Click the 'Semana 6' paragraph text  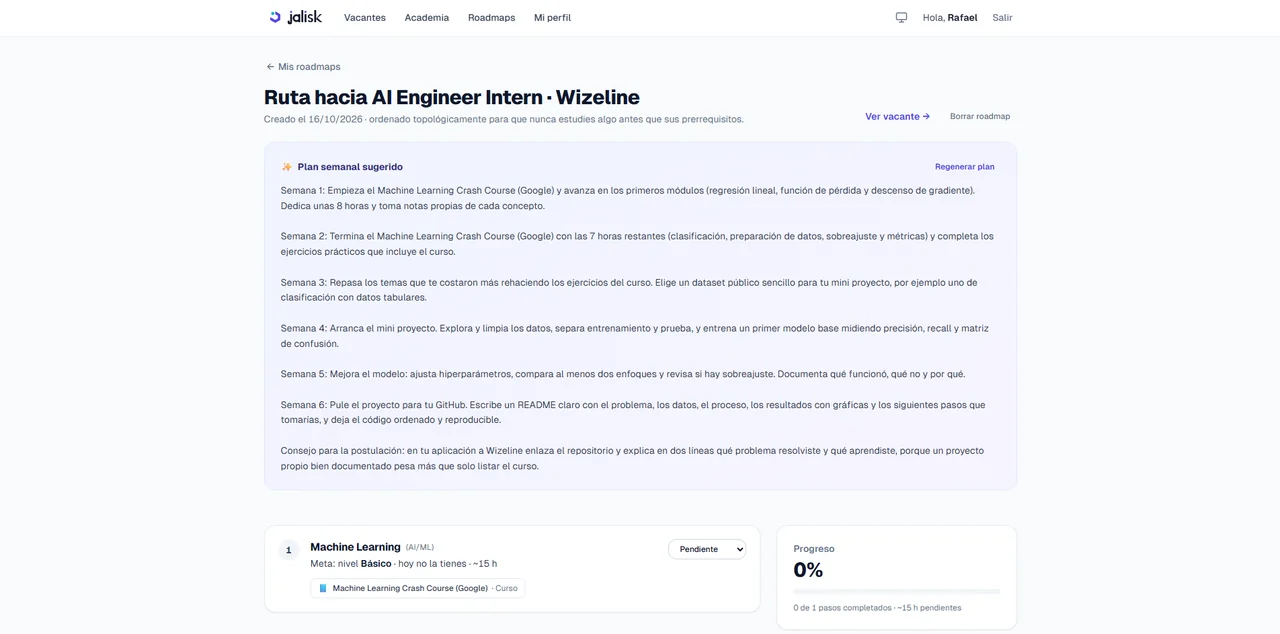point(633,412)
